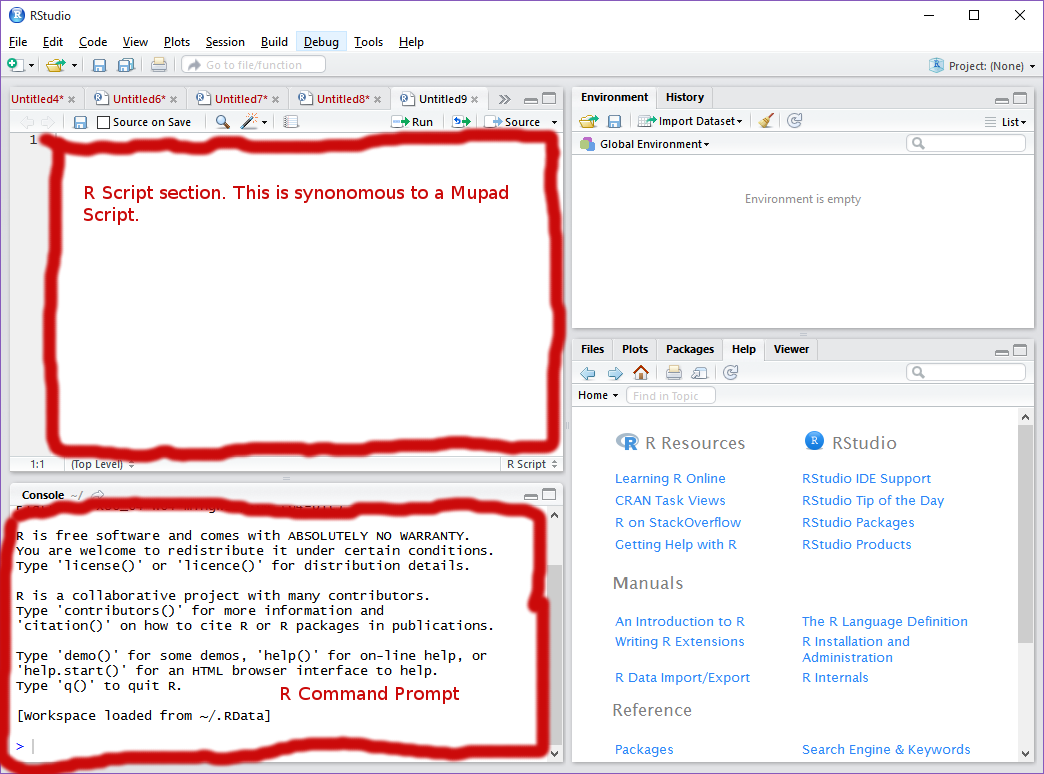Open the List view dropdown
This screenshot has width=1044, height=774.
1005,122
